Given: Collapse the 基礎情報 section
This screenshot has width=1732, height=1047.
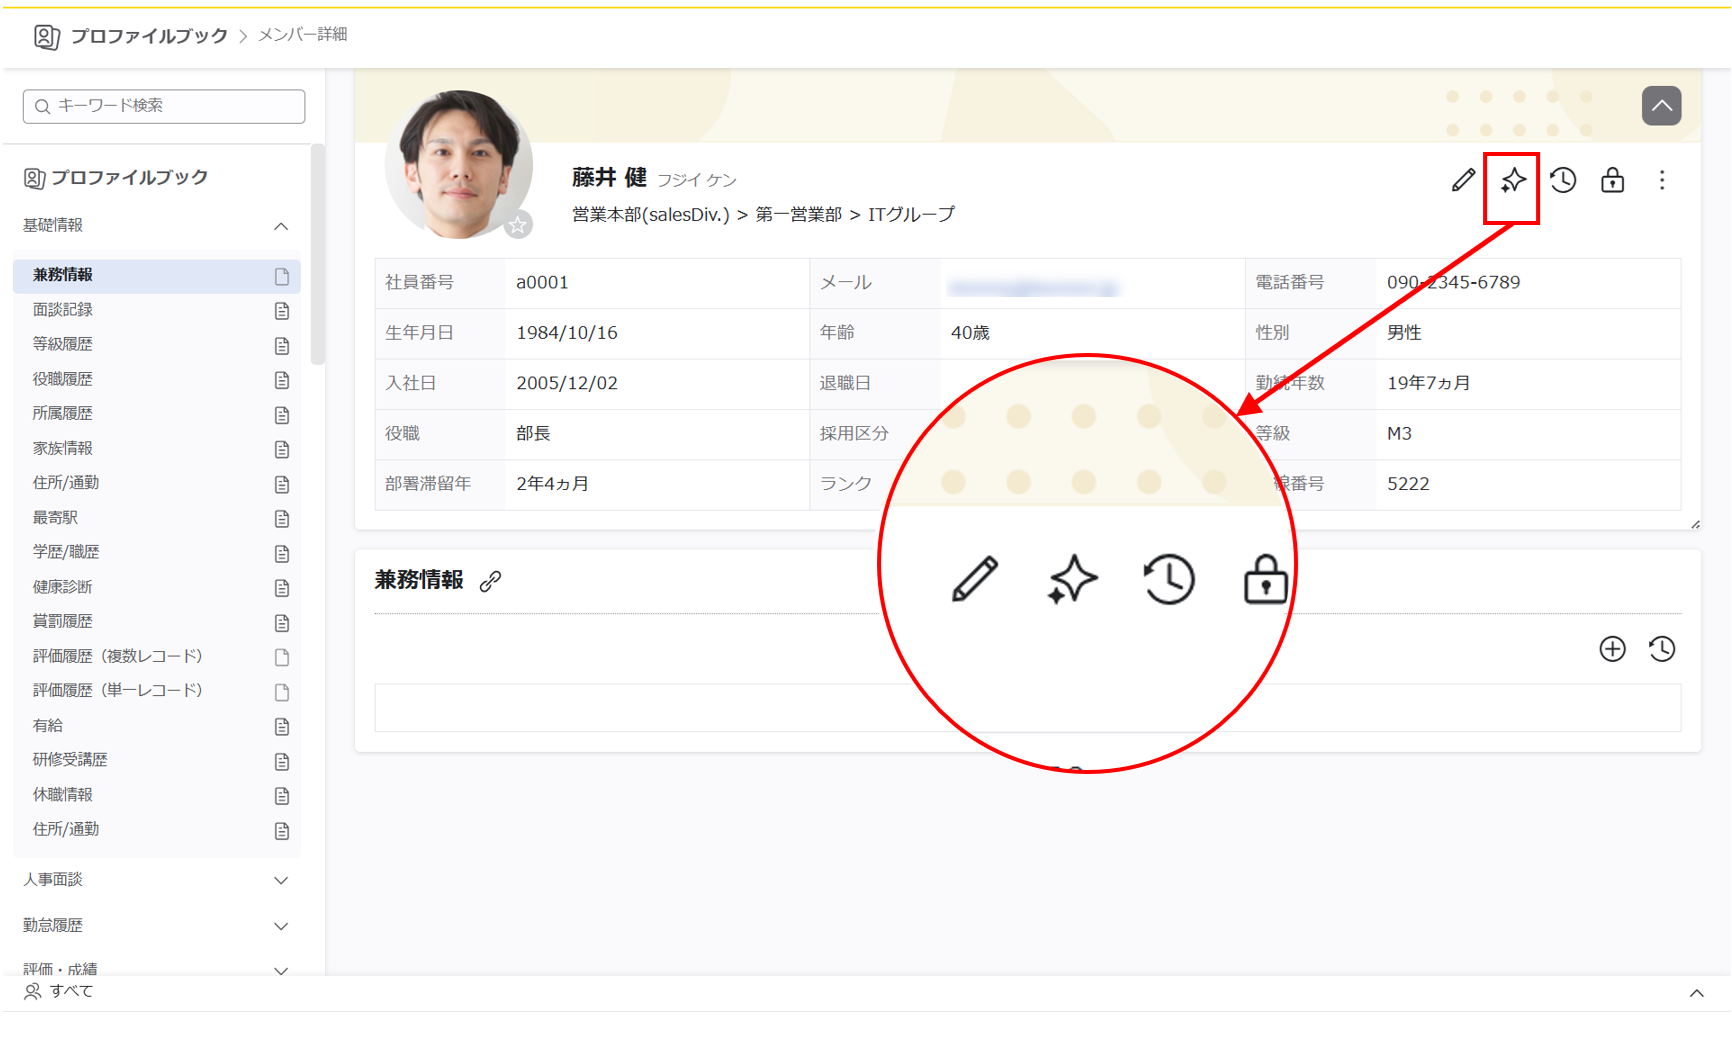Looking at the screenshot, I should pyautogui.click(x=281, y=226).
